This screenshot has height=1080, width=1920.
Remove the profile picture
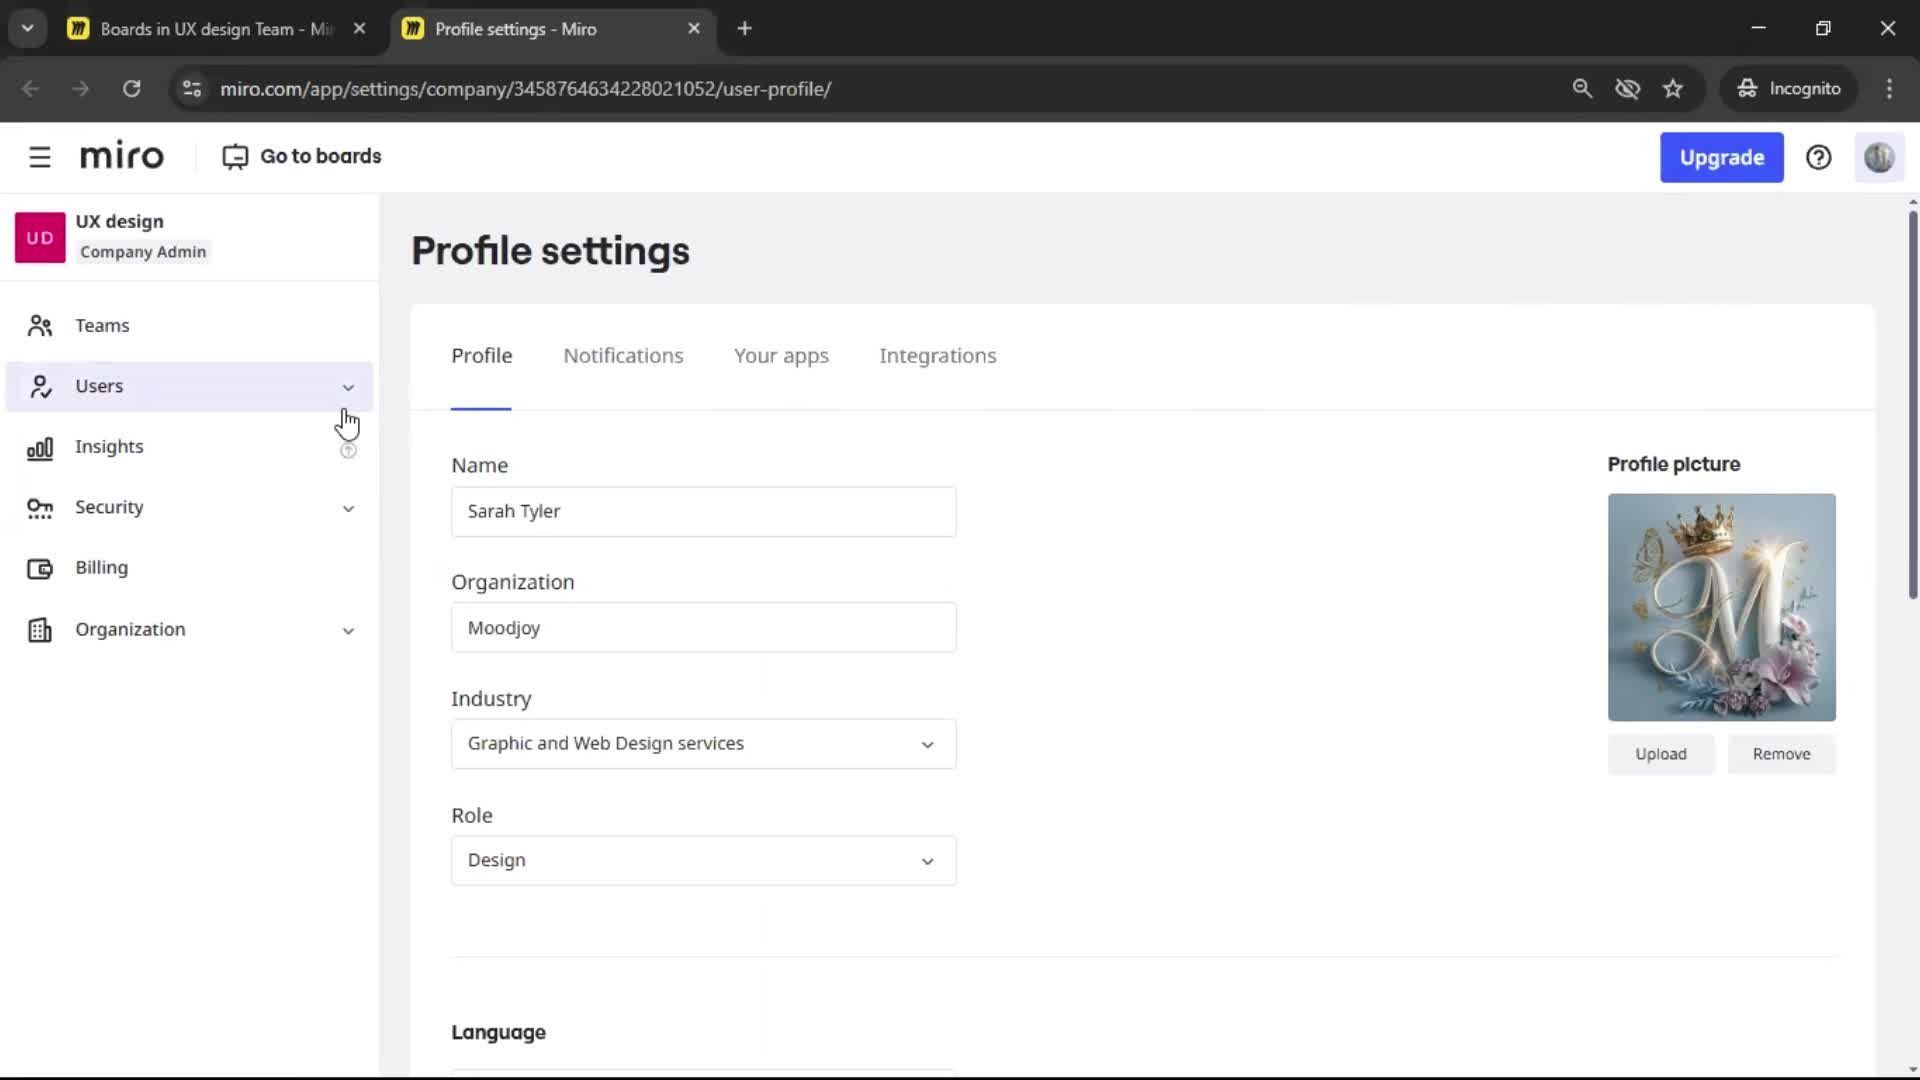pyautogui.click(x=1781, y=754)
